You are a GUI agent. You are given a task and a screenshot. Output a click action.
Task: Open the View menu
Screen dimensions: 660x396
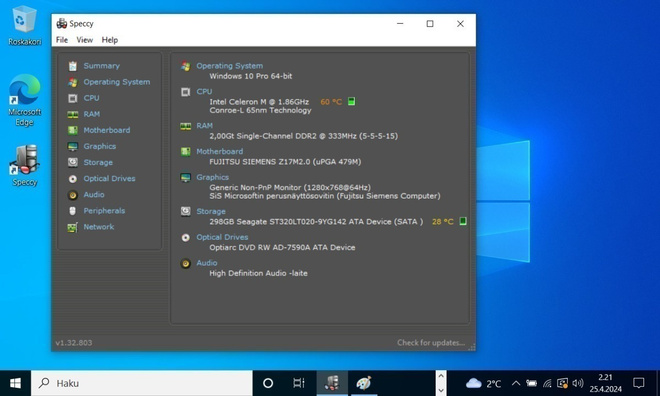(85, 40)
